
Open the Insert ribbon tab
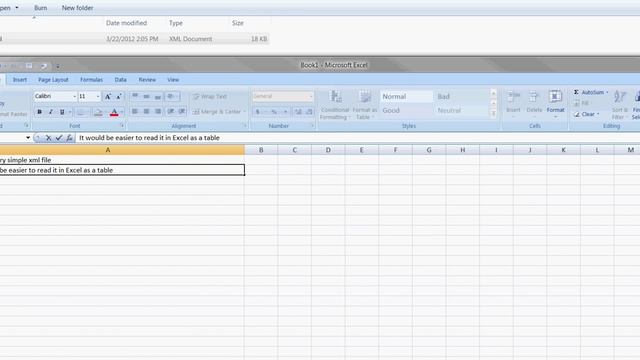20,80
